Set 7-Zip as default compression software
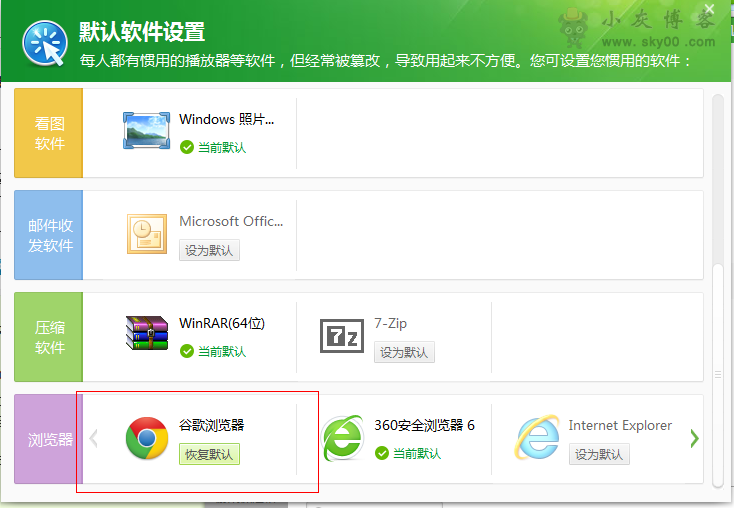The height and width of the screenshot is (508, 734). (x=404, y=352)
